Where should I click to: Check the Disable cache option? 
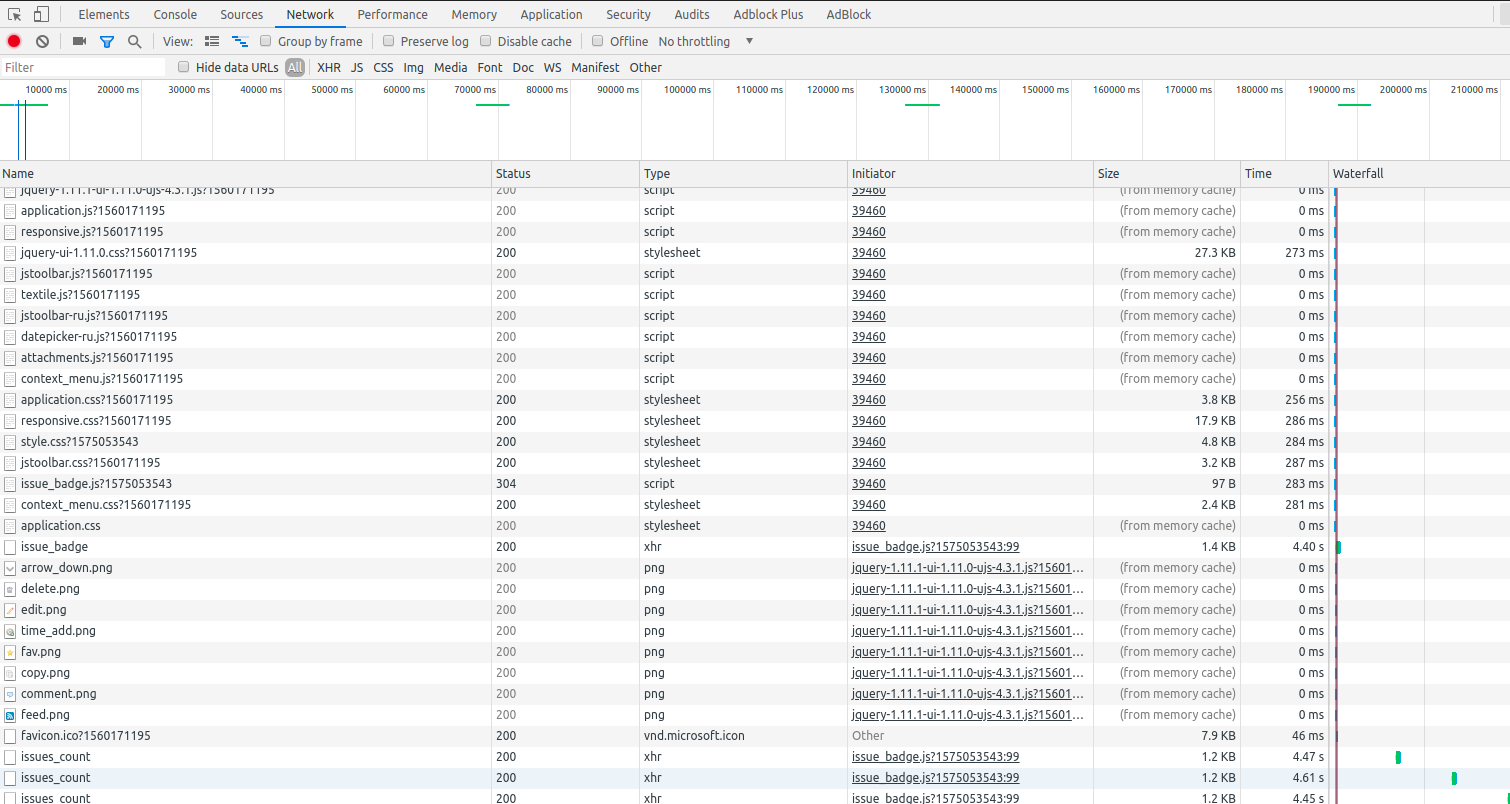(x=486, y=41)
